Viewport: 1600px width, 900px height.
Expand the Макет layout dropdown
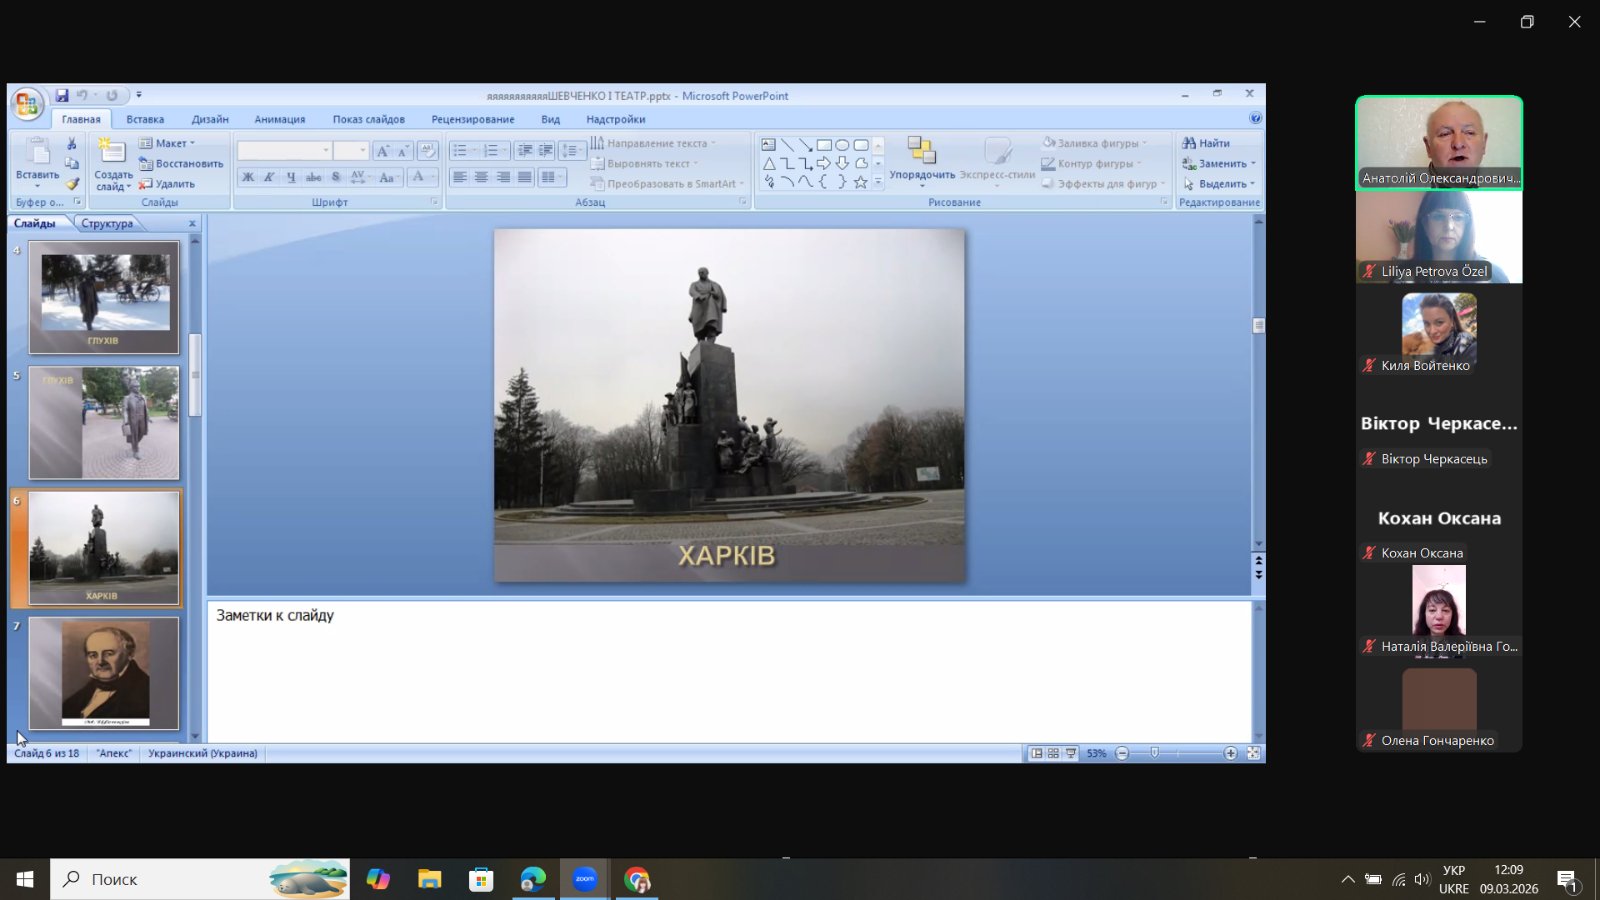[x=168, y=143]
